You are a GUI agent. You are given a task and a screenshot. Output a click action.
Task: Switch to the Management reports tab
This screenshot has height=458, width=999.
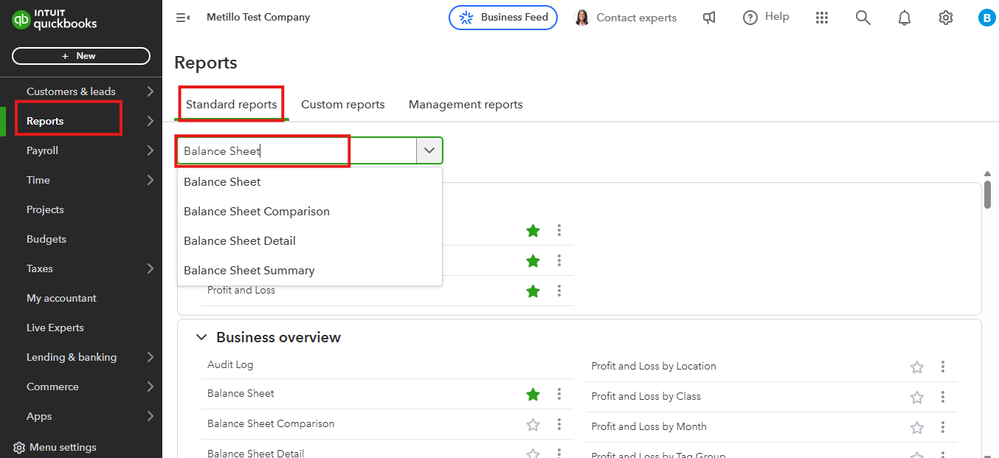click(465, 104)
